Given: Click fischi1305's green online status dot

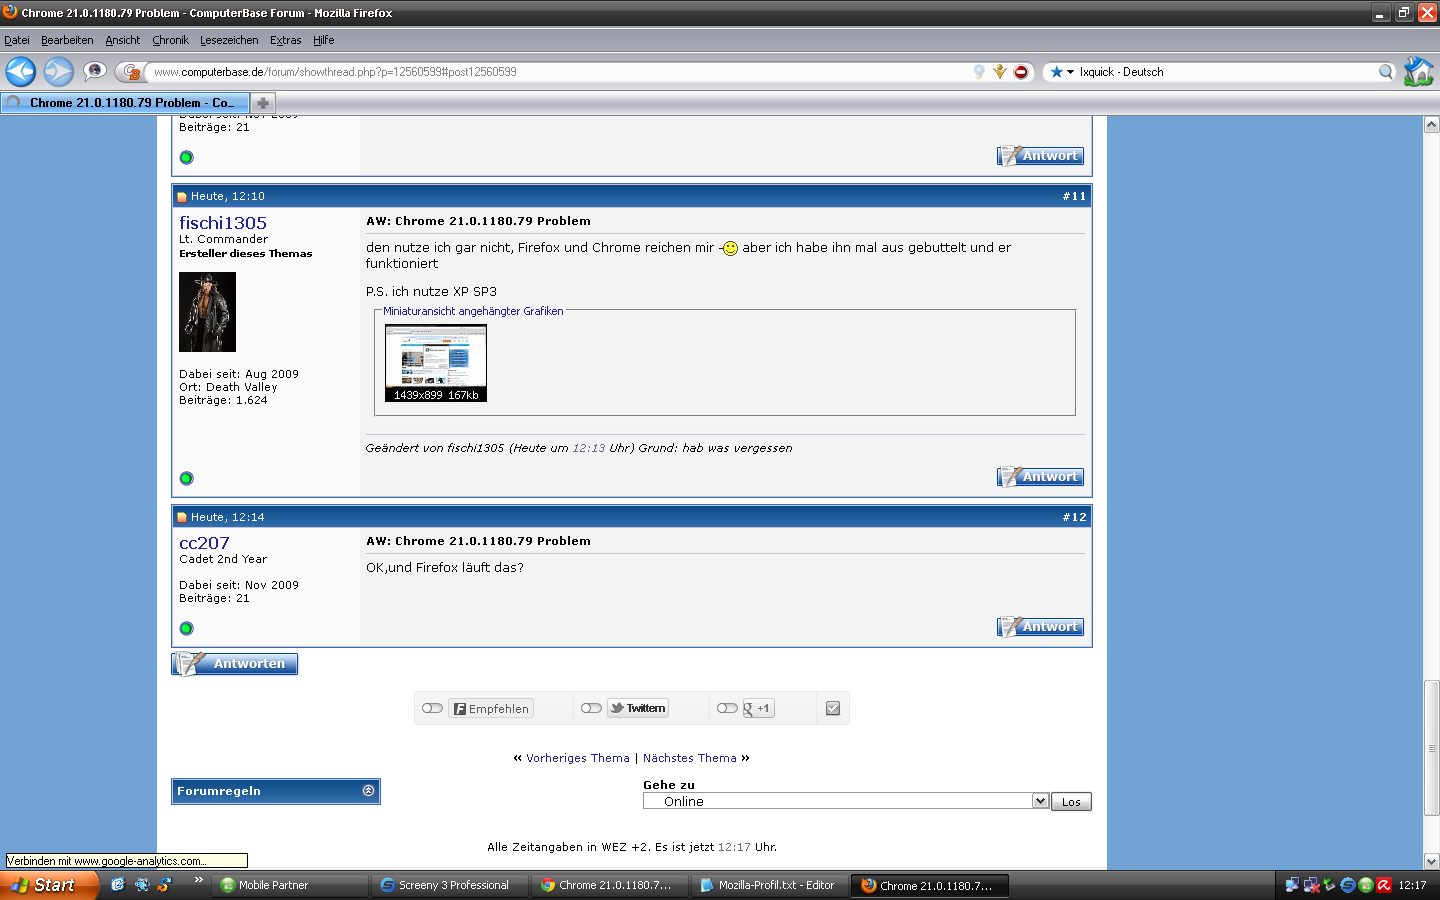Looking at the screenshot, I should tap(186, 478).
